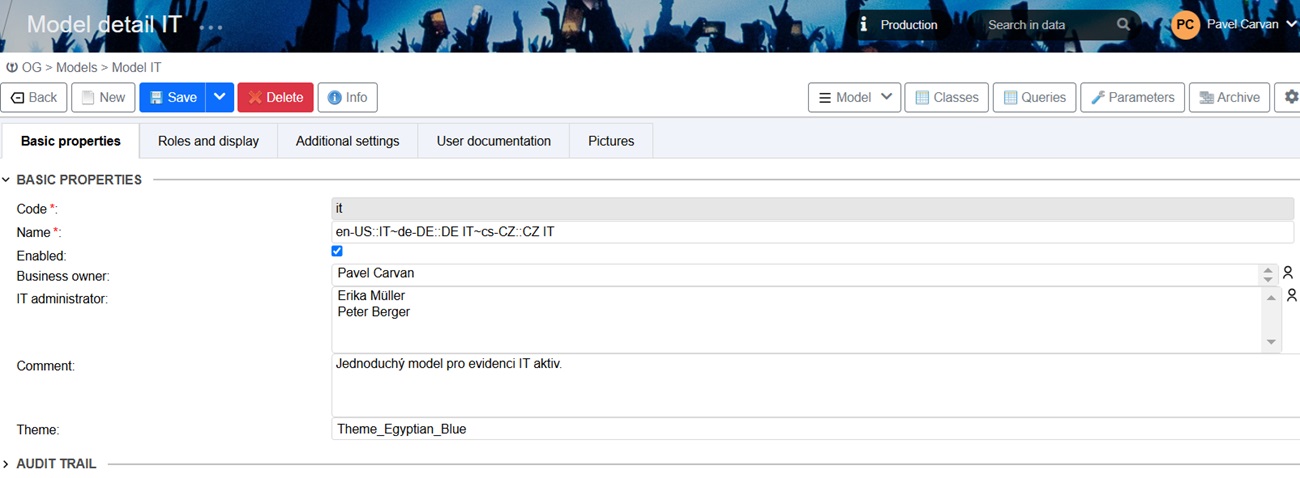
Task: Open Classes from the toolbar
Action: click(946, 97)
